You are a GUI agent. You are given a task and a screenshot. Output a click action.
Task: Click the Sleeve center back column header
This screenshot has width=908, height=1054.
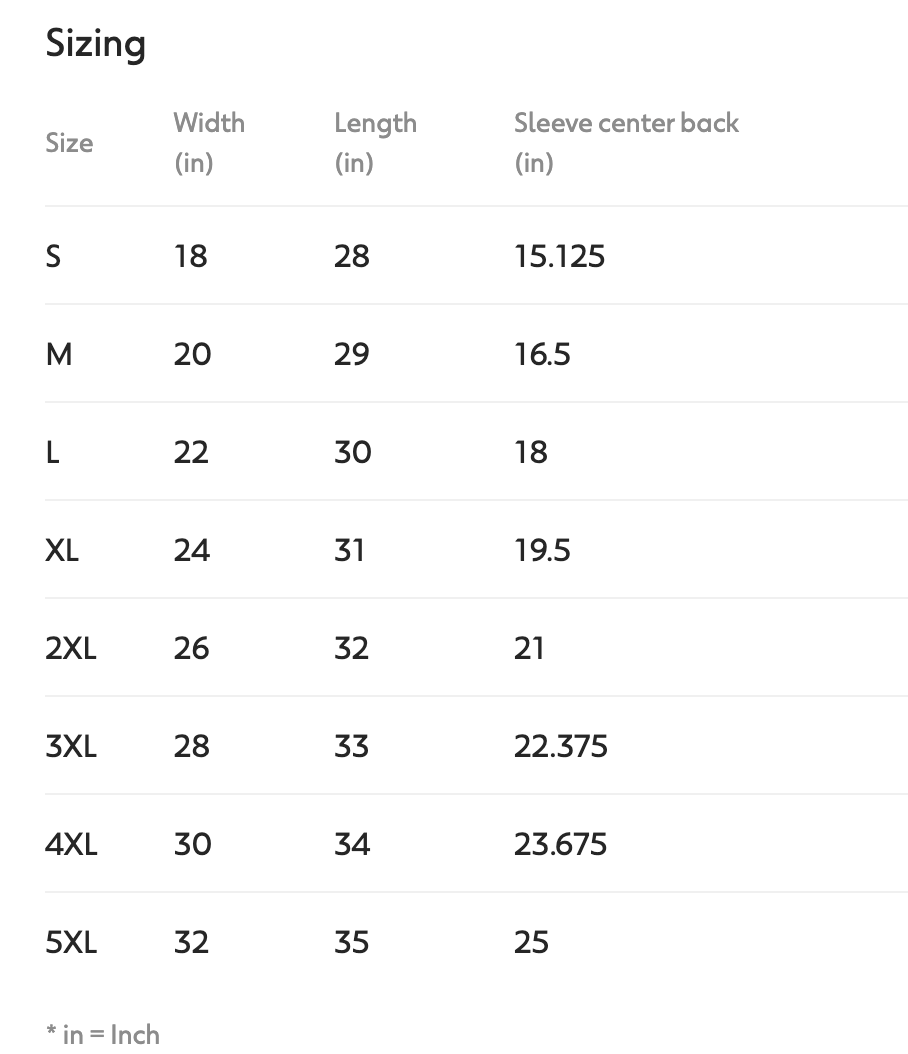626,143
